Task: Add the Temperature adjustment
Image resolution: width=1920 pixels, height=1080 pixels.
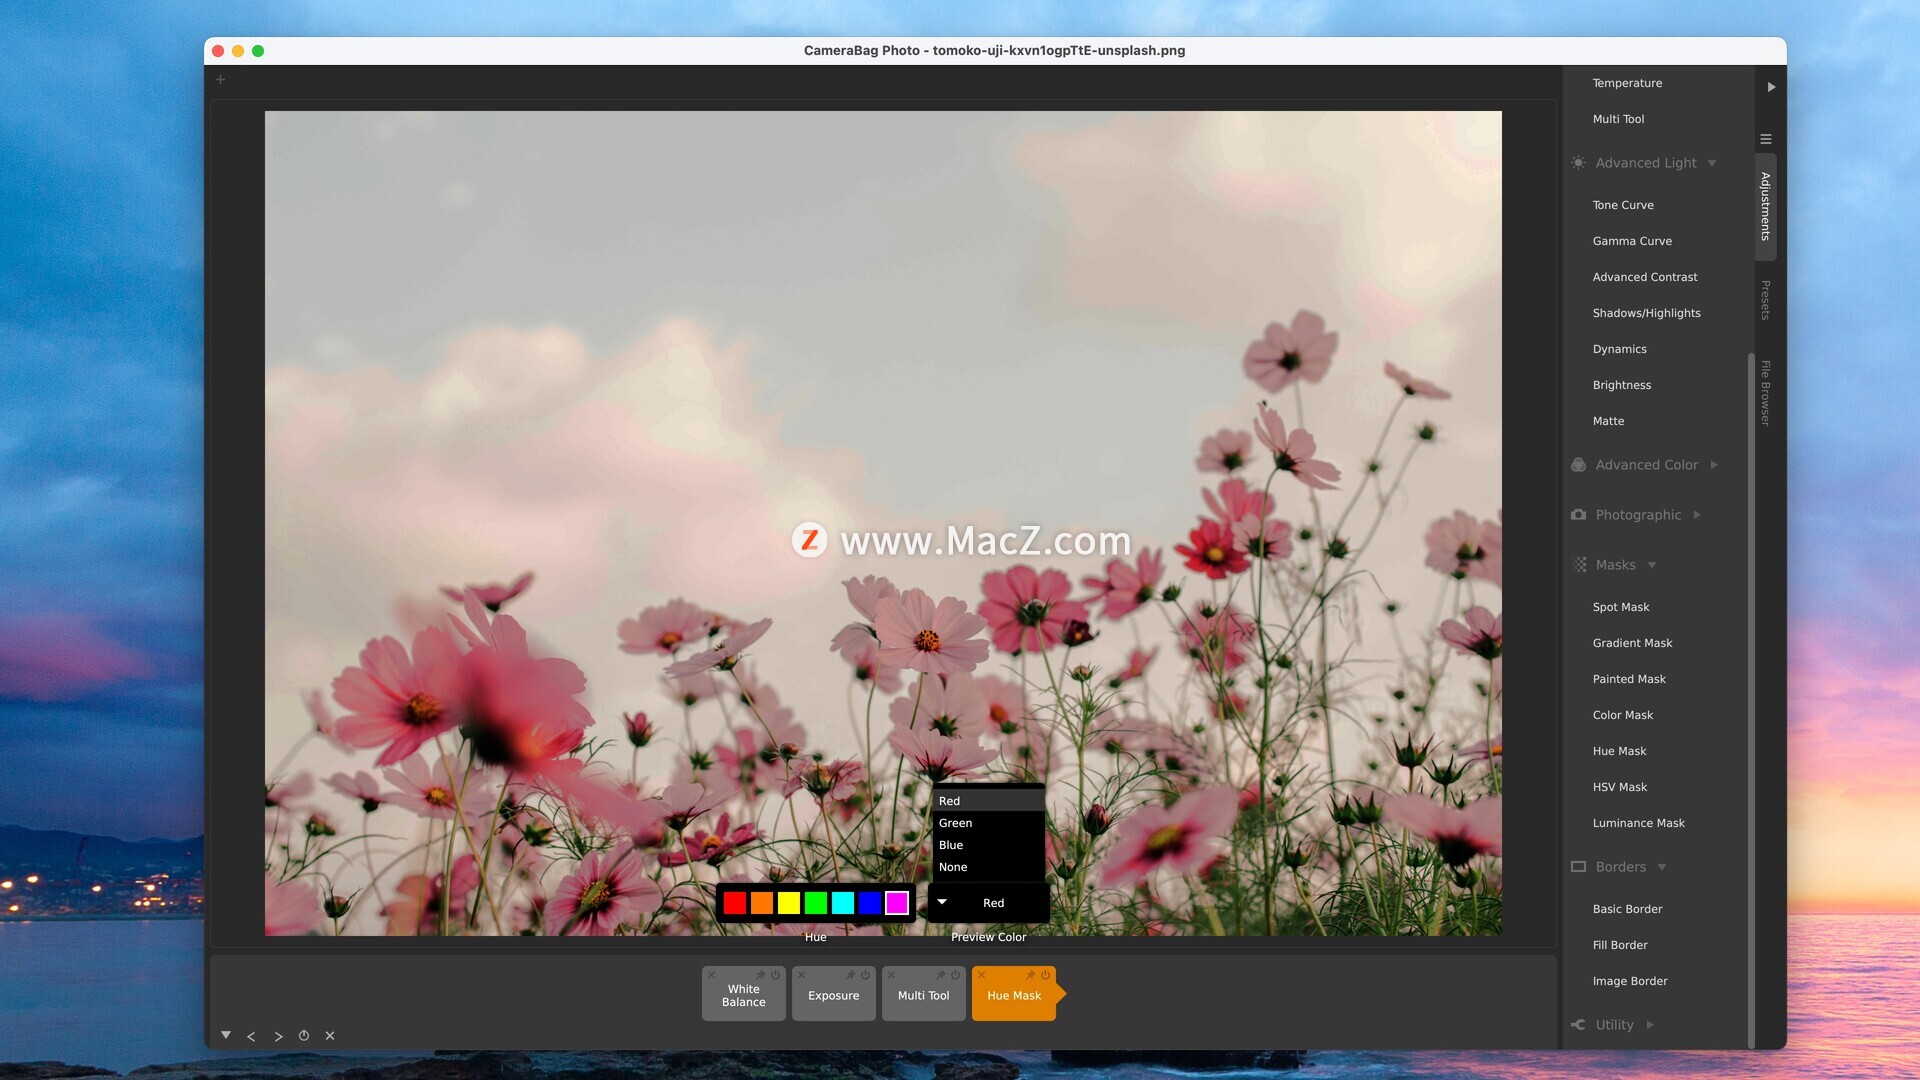Action: click(x=1627, y=83)
